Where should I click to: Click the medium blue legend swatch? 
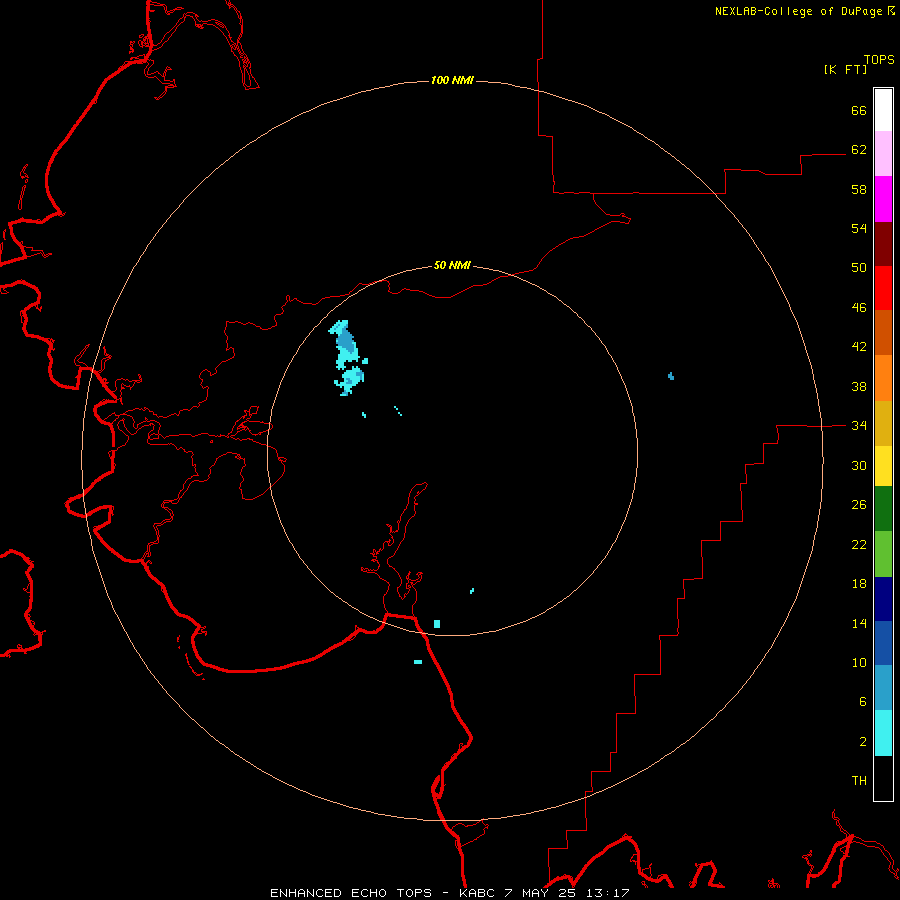pyautogui.click(x=883, y=643)
